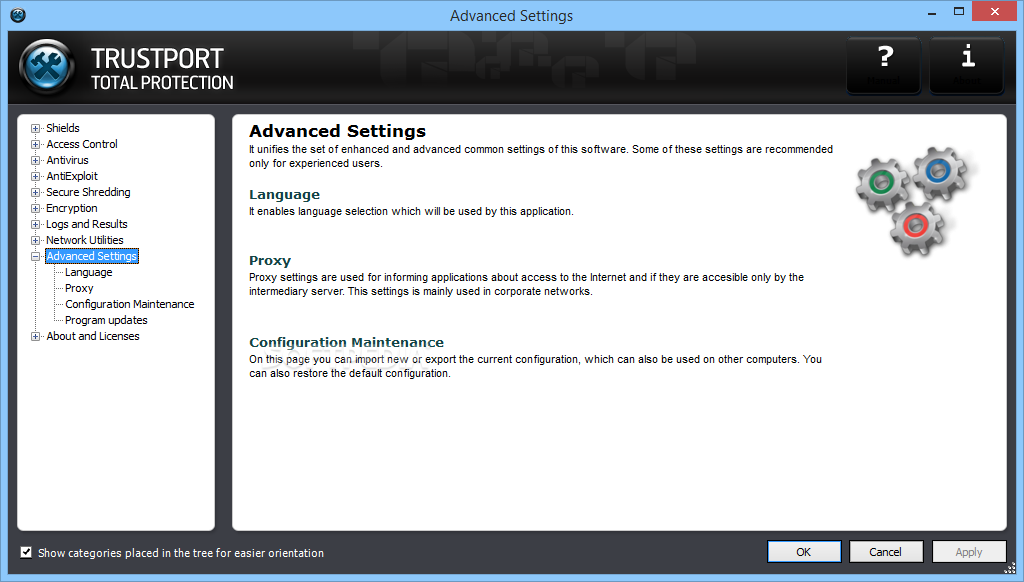Close the Advanced Settings window
Viewport: 1024px width, 582px height.
tap(995, 12)
